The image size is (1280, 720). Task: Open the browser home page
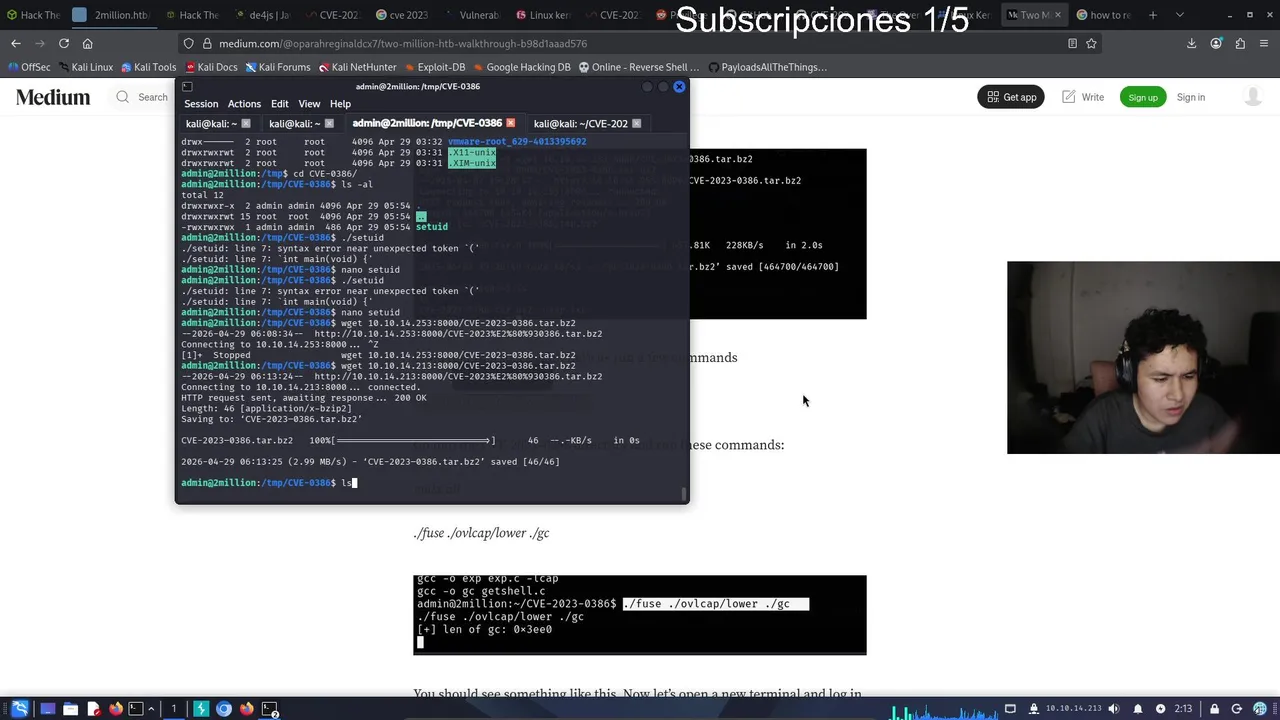pos(88,43)
